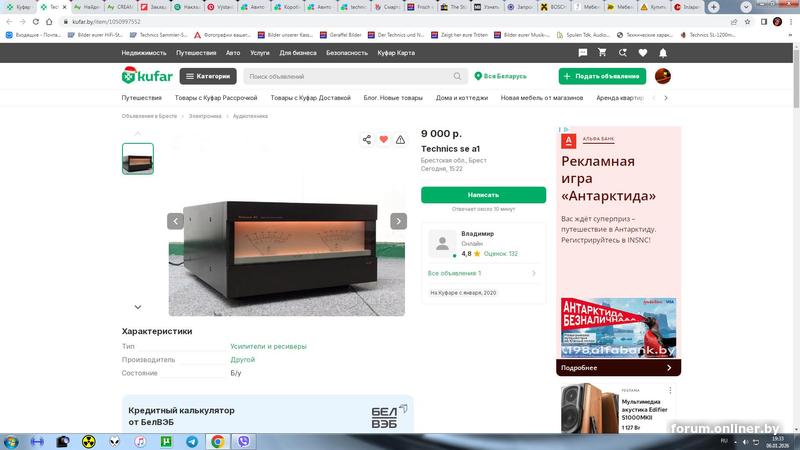Image resolution: width=800 pixels, height=450 pixels.
Task: Open Электроника breadcrumb link
Action: click(x=205, y=116)
